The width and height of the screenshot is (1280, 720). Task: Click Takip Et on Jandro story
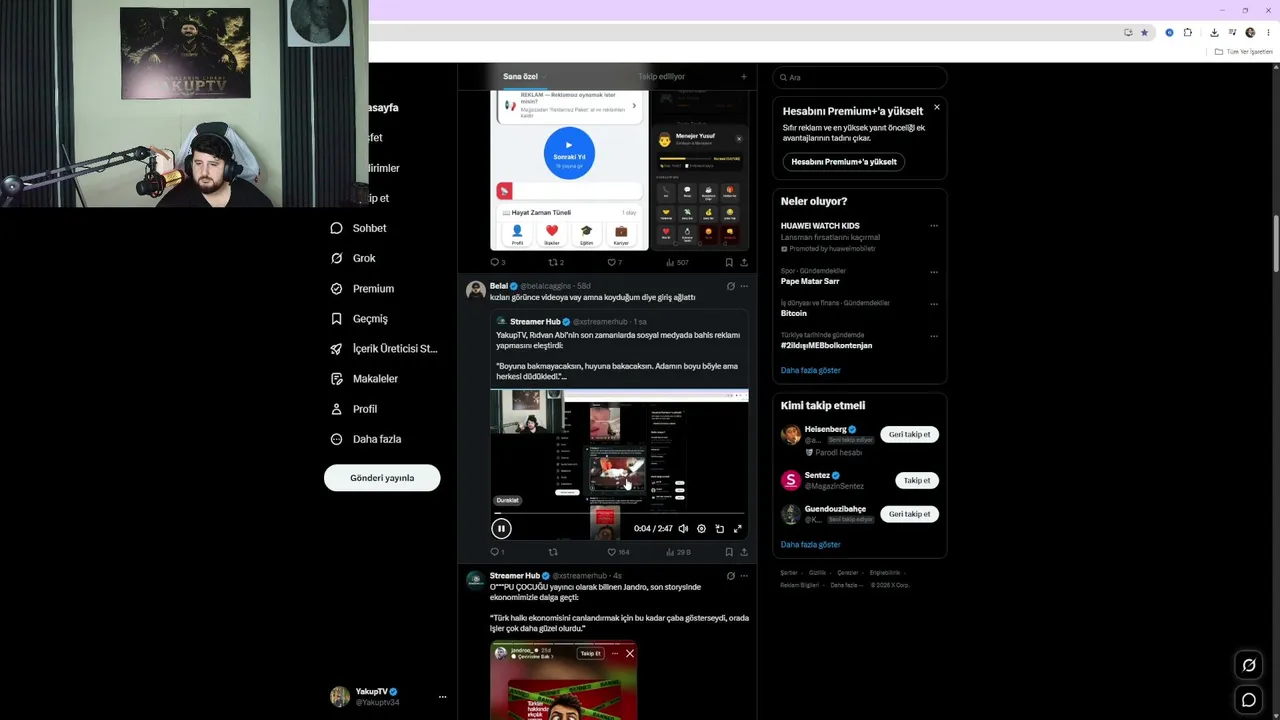point(591,653)
